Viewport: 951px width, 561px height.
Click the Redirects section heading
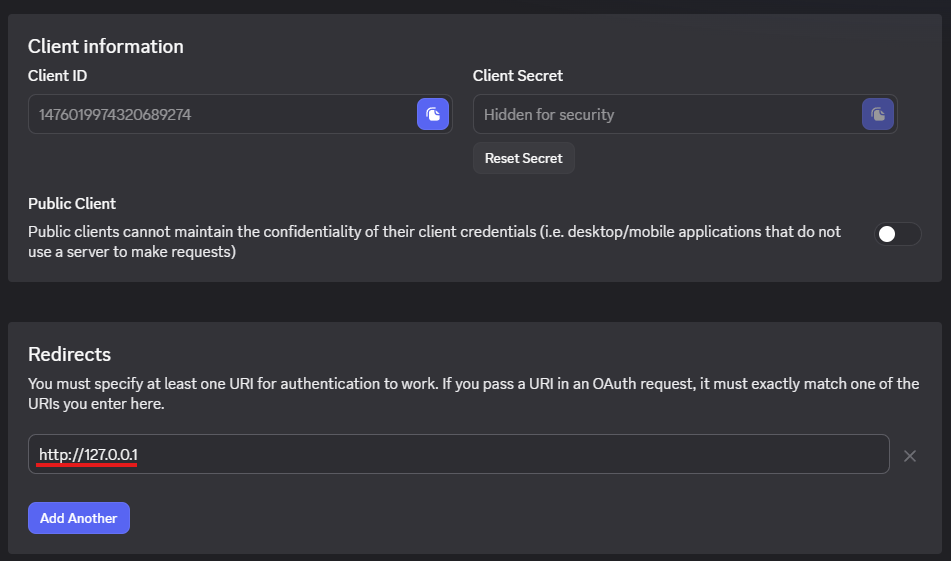(69, 354)
